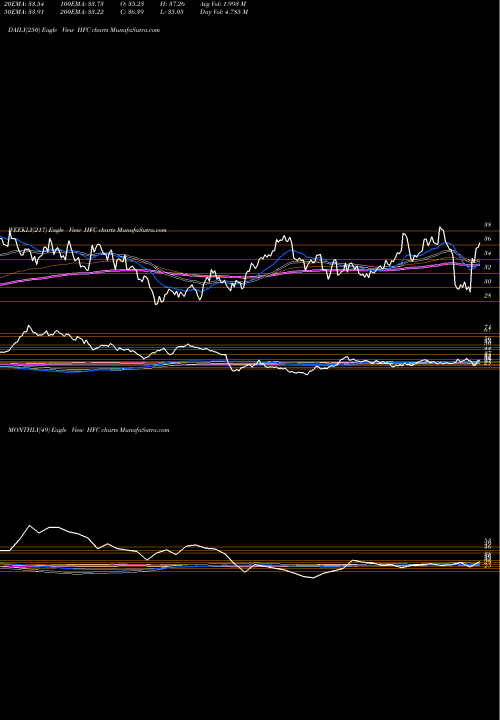This screenshot has width=500, height=720.
Task: Click the DAILY(250) Eagle View chart title
Action: pos(84,30)
